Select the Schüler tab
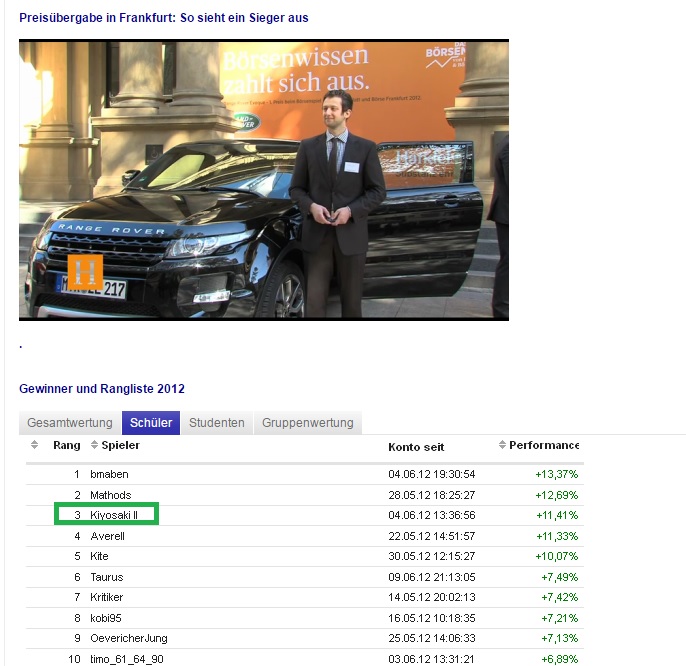686x666 pixels. tap(151, 423)
